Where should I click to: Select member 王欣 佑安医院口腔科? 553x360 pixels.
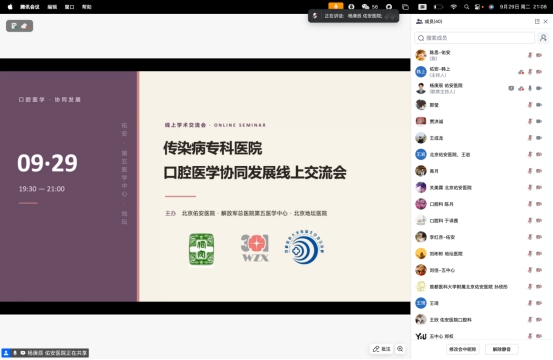point(482,320)
